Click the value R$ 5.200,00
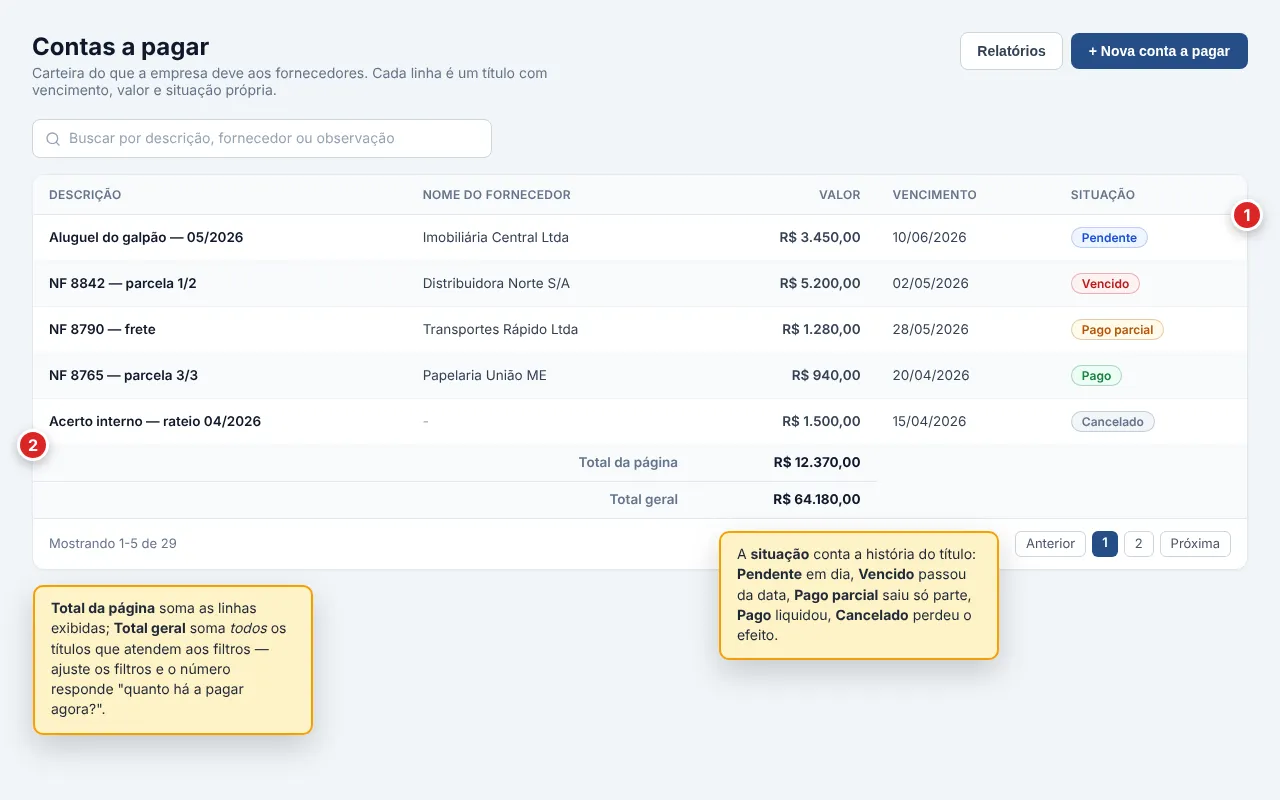1280x800 pixels. [x=820, y=284]
